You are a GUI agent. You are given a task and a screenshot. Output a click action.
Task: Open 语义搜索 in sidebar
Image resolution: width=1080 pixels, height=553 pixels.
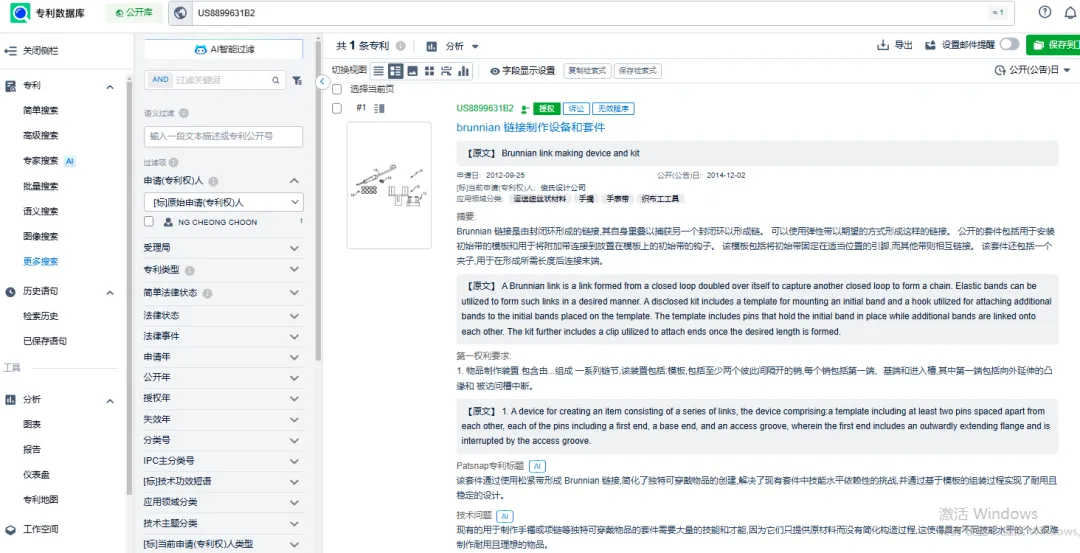pos(41,211)
